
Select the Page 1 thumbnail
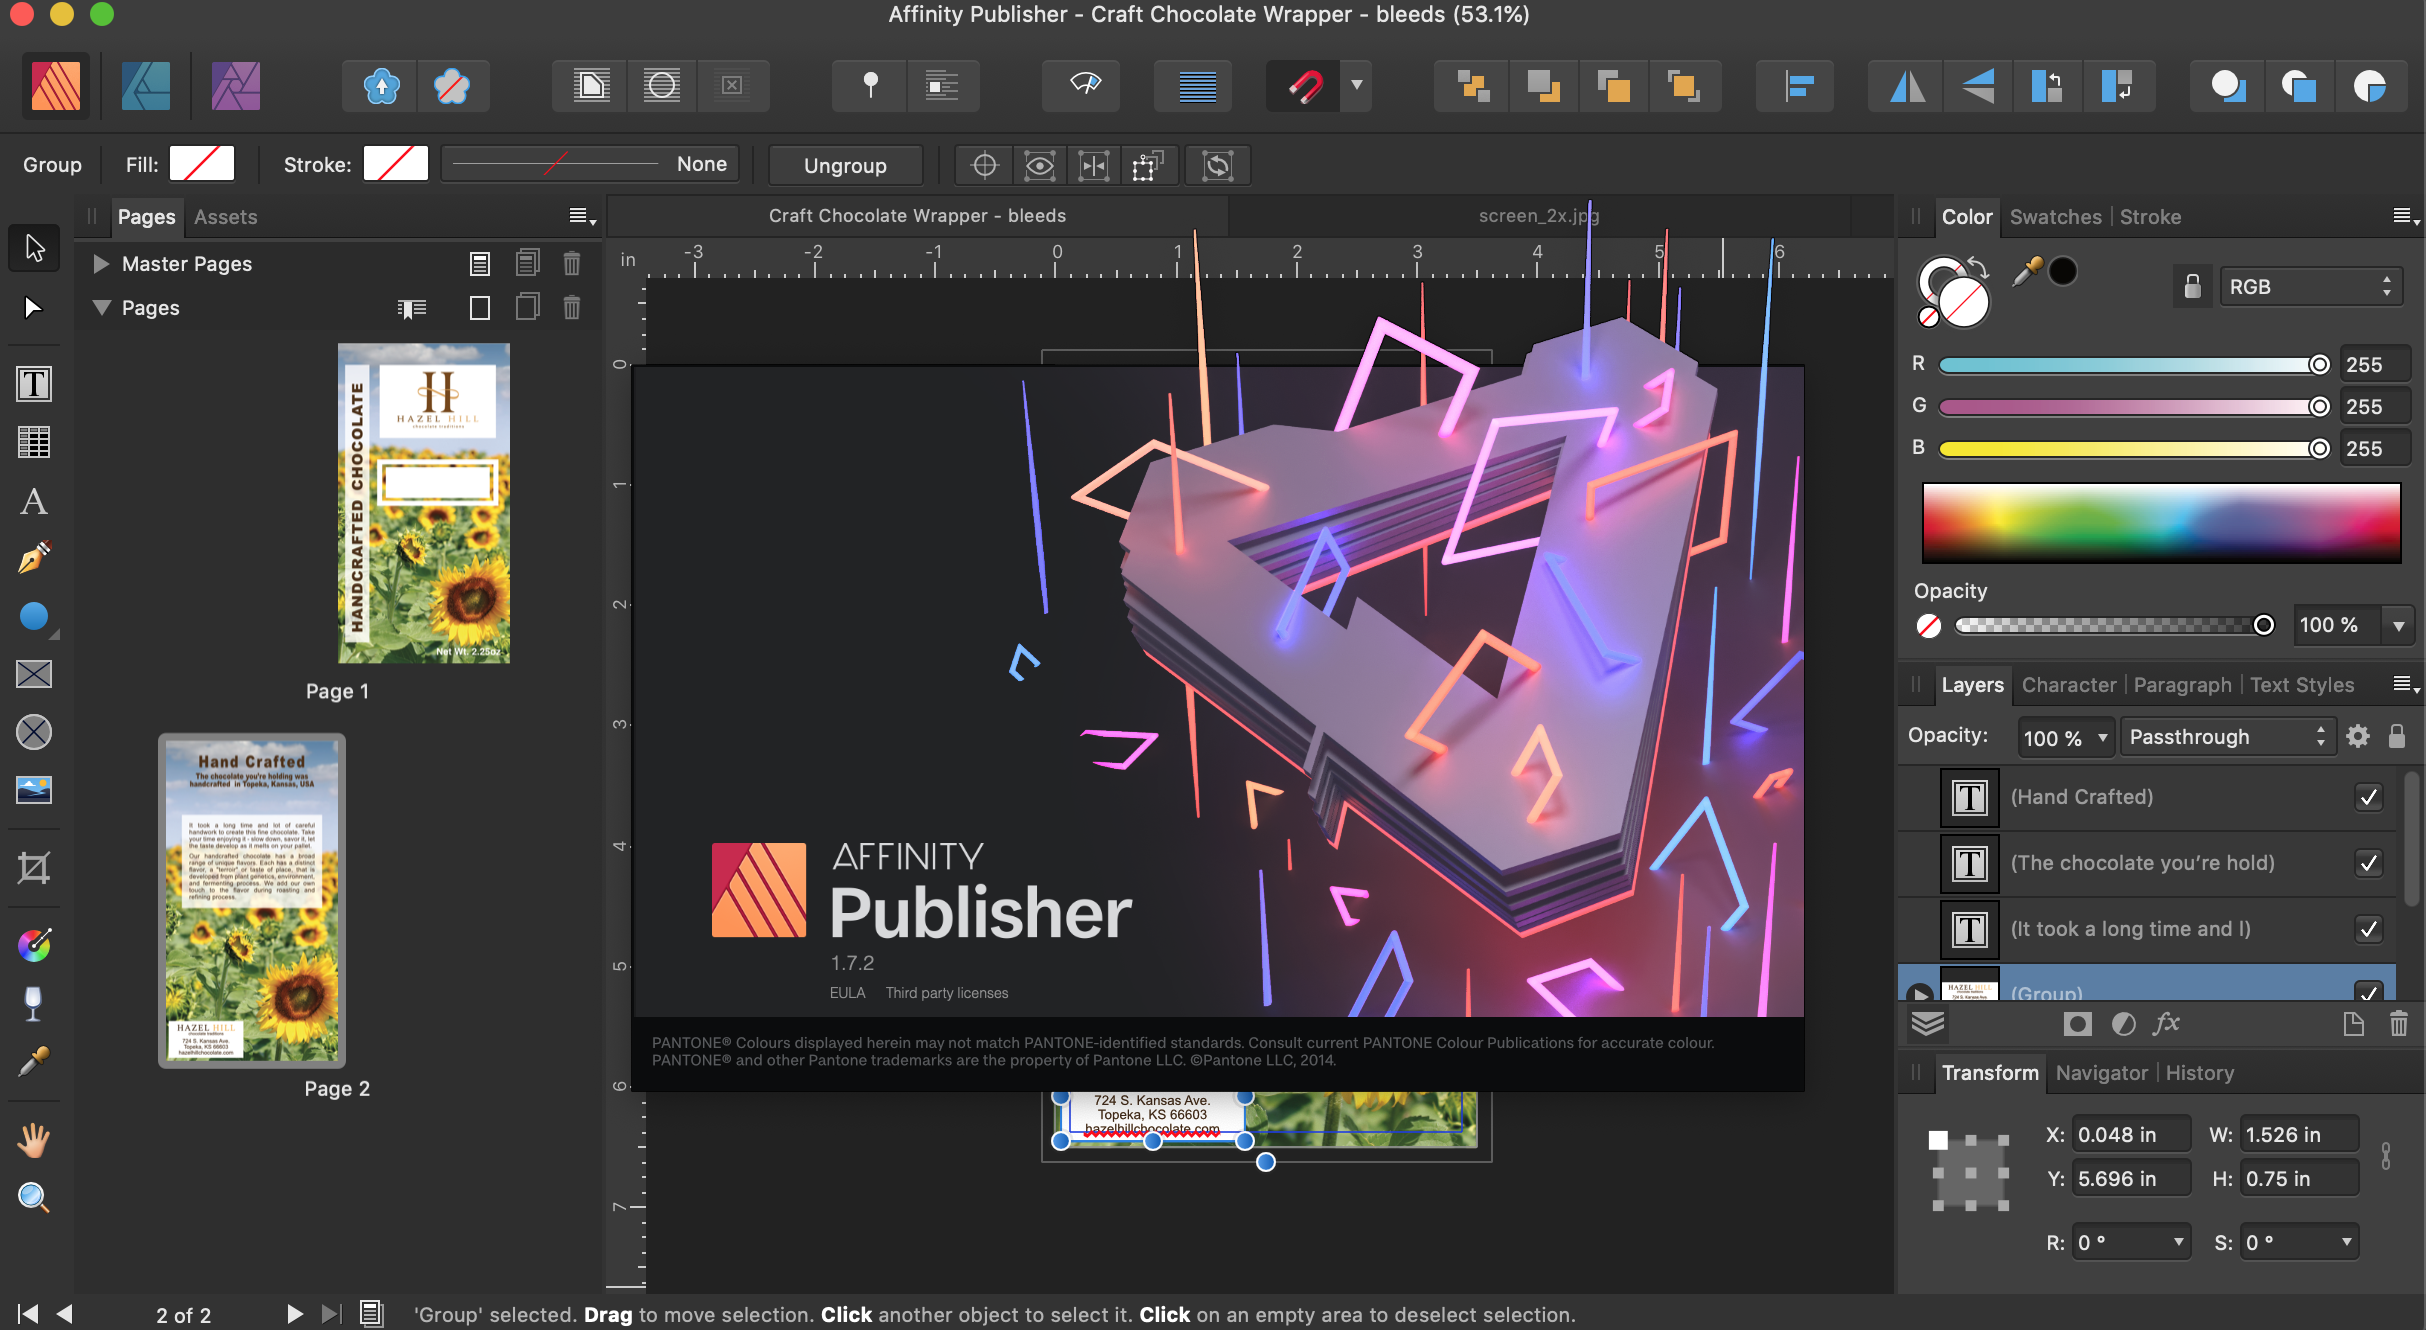click(424, 503)
